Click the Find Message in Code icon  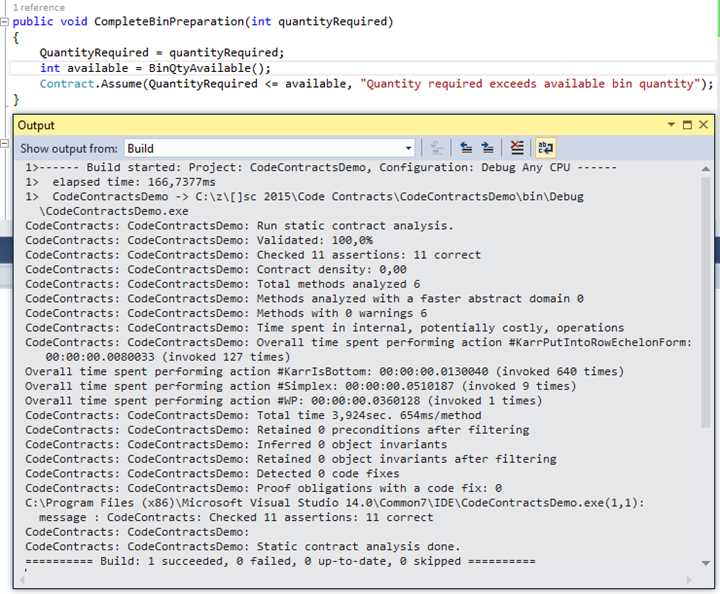[x=436, y=148]
